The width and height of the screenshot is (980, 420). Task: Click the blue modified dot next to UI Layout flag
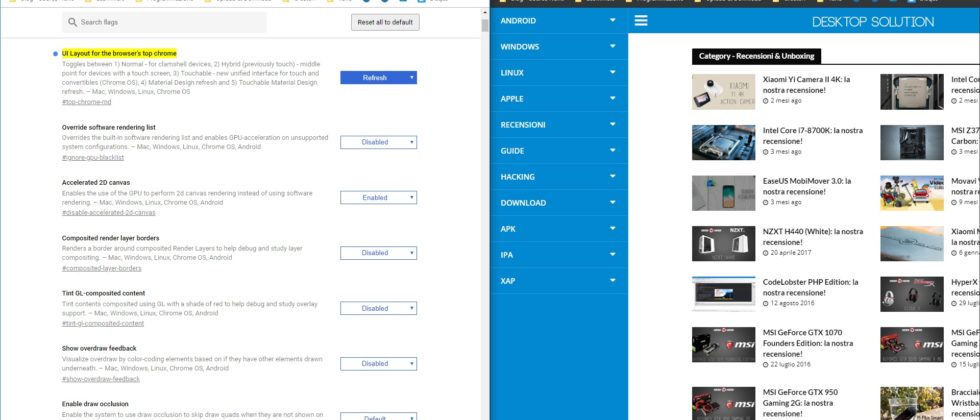click(x=56, y=54)
